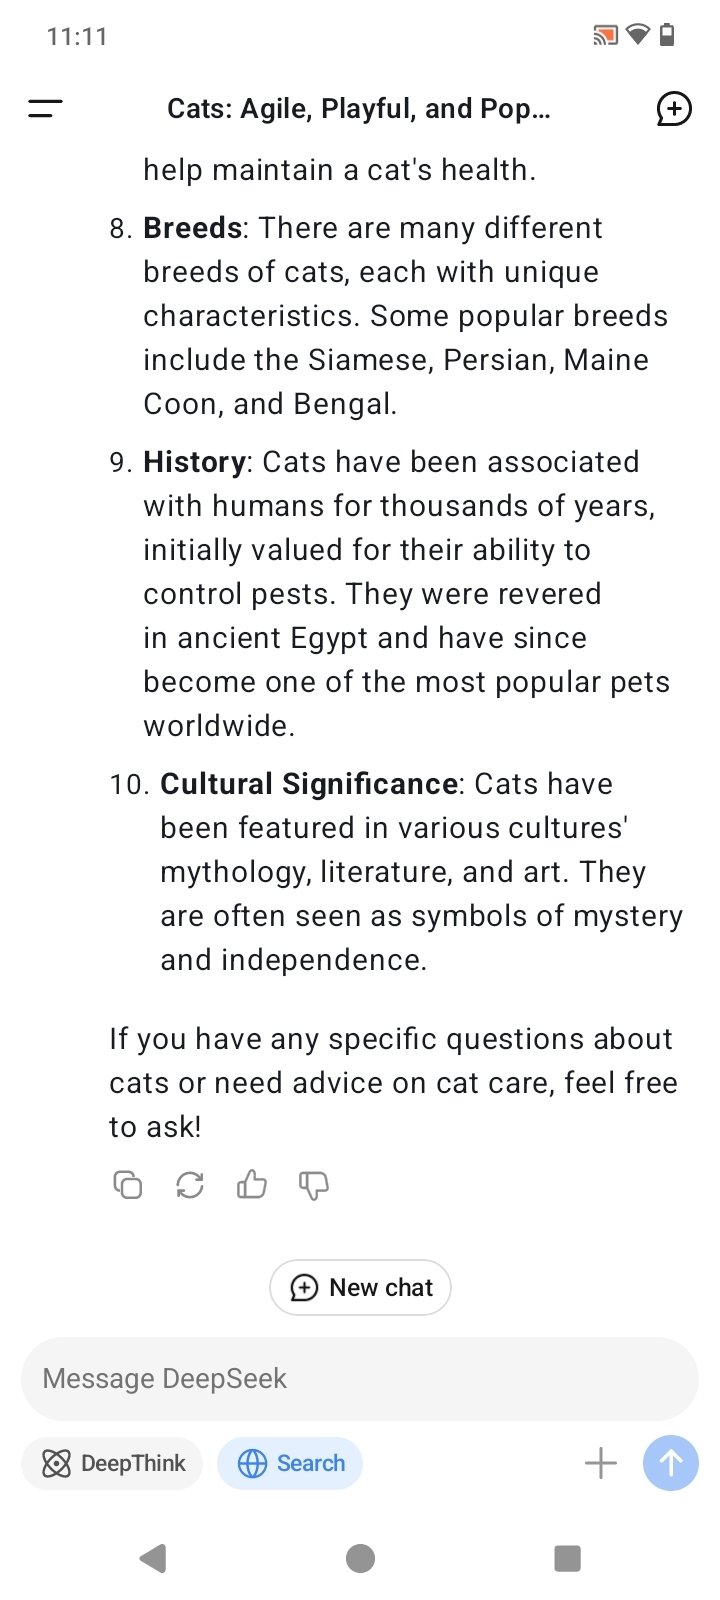The height and width of the screenshot is (1600, 720).
Task: Tap the plus attachment icon
Action: pyautogui.click(x=600, y=1464)
